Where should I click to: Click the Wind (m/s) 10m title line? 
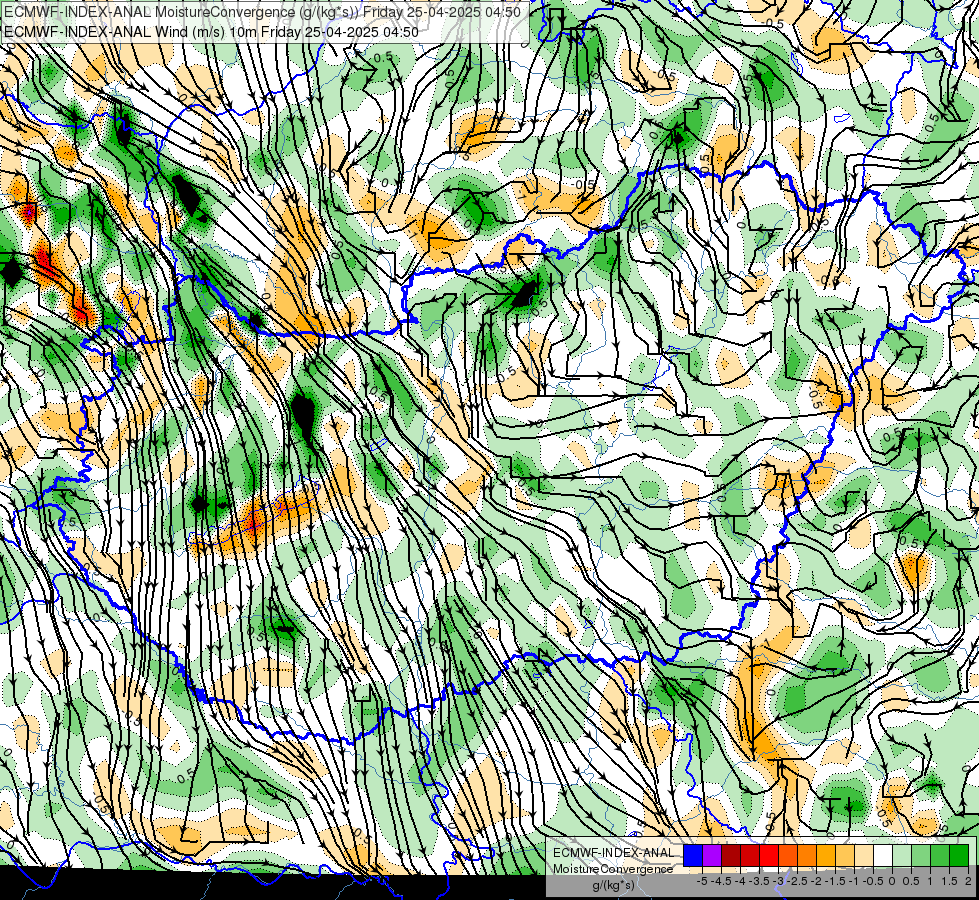[x=212, y=31]
